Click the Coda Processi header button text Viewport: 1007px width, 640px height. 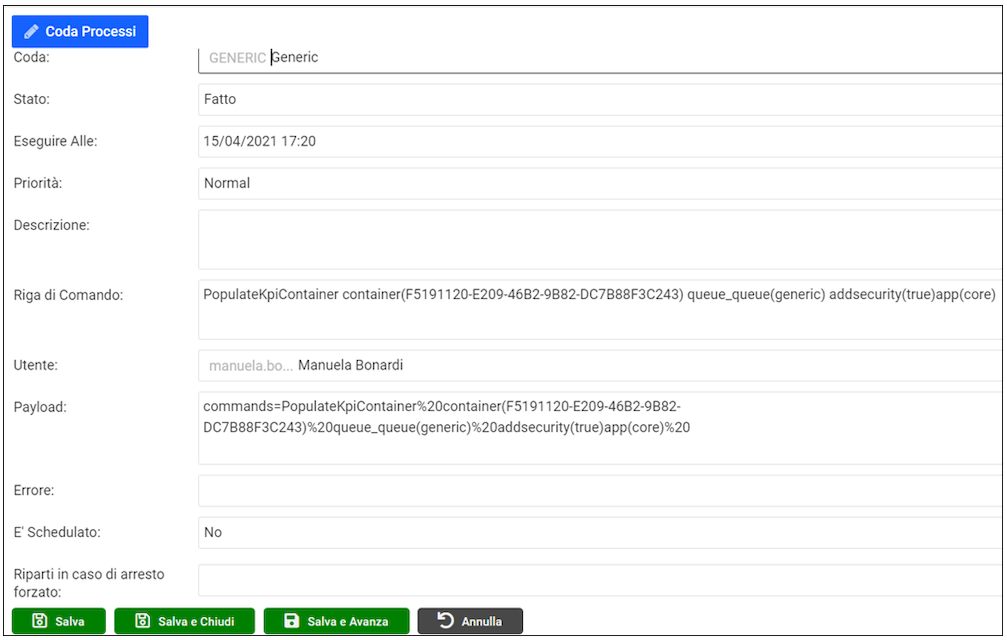tap(90, 32)
